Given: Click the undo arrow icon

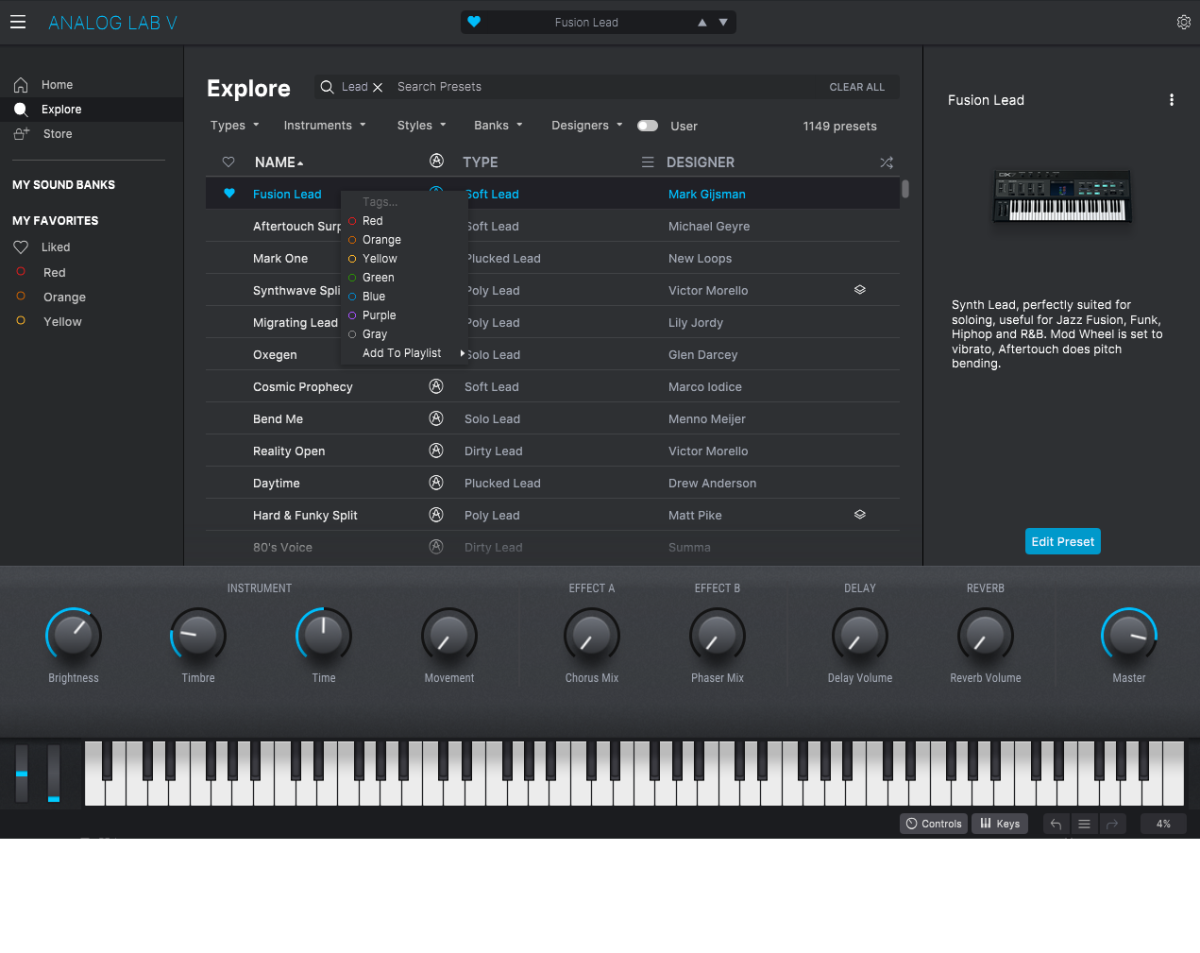Looking at the screenshot, I should tap(1056, 824).
